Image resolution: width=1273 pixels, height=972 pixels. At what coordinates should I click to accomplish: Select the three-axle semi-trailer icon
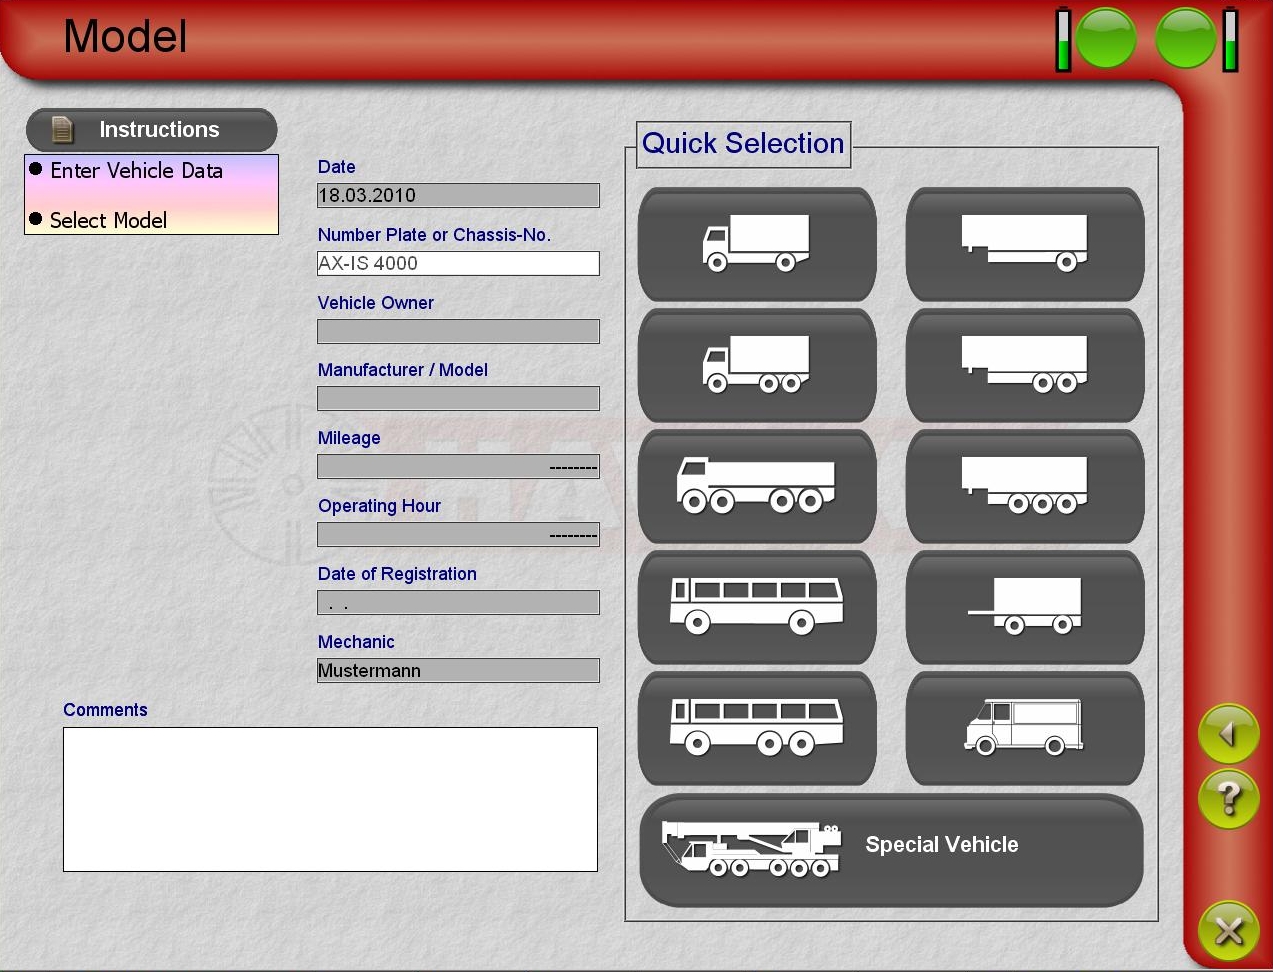[x=1024, y=486]
